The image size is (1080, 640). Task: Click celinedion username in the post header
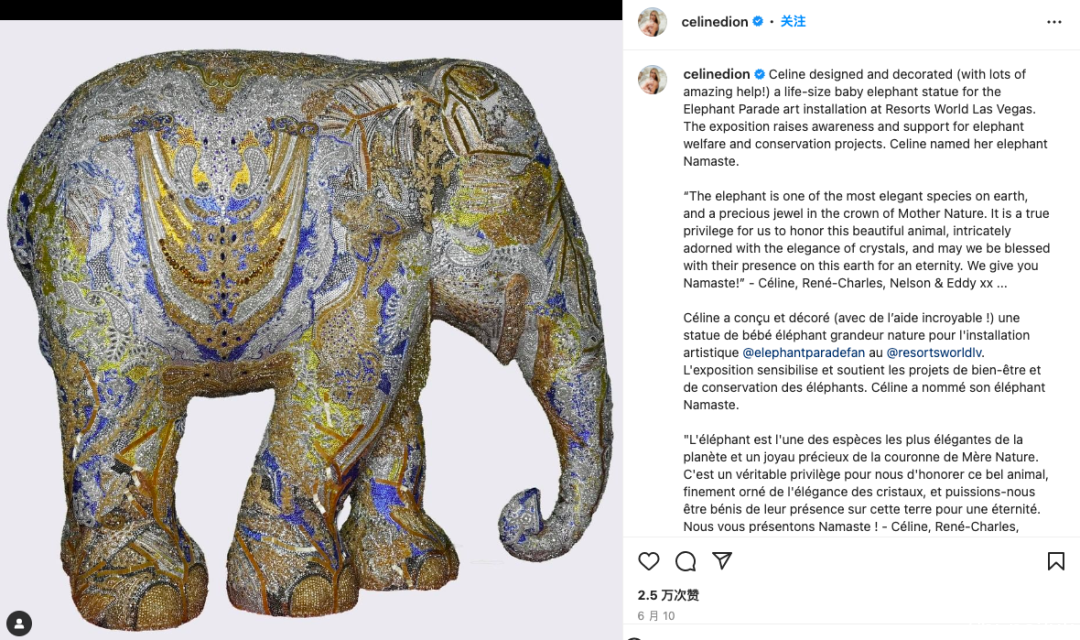click(x=714, y=21)
